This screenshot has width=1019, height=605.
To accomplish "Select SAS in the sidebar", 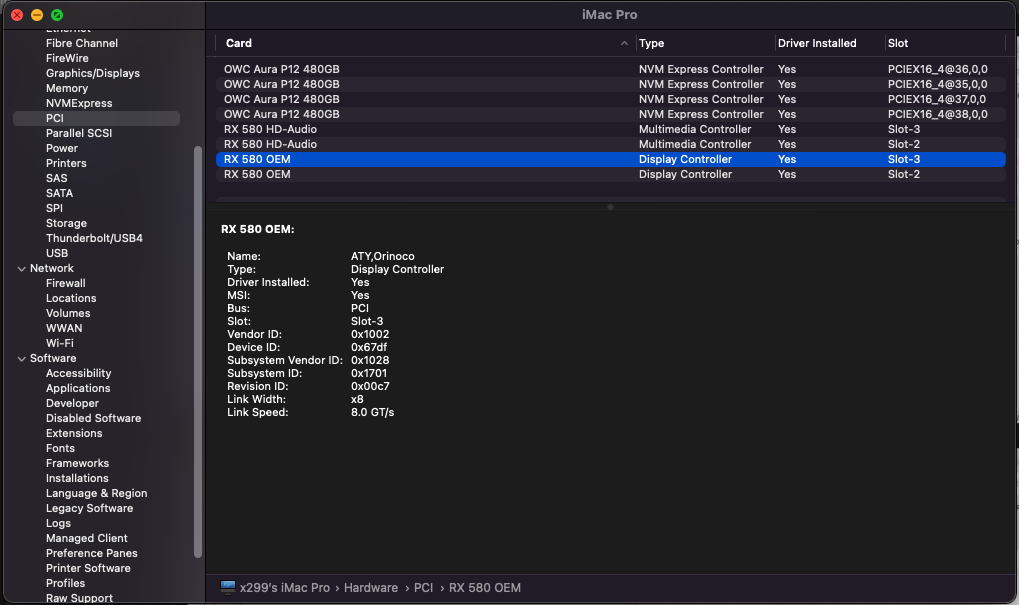I will click(57, 178).
